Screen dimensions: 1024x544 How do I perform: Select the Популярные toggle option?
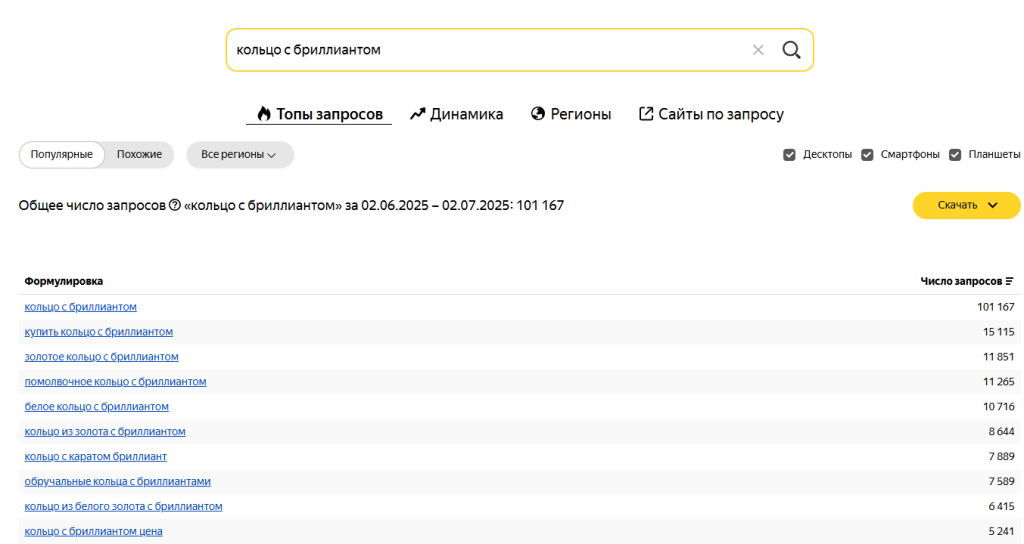(x=62, y=155)
